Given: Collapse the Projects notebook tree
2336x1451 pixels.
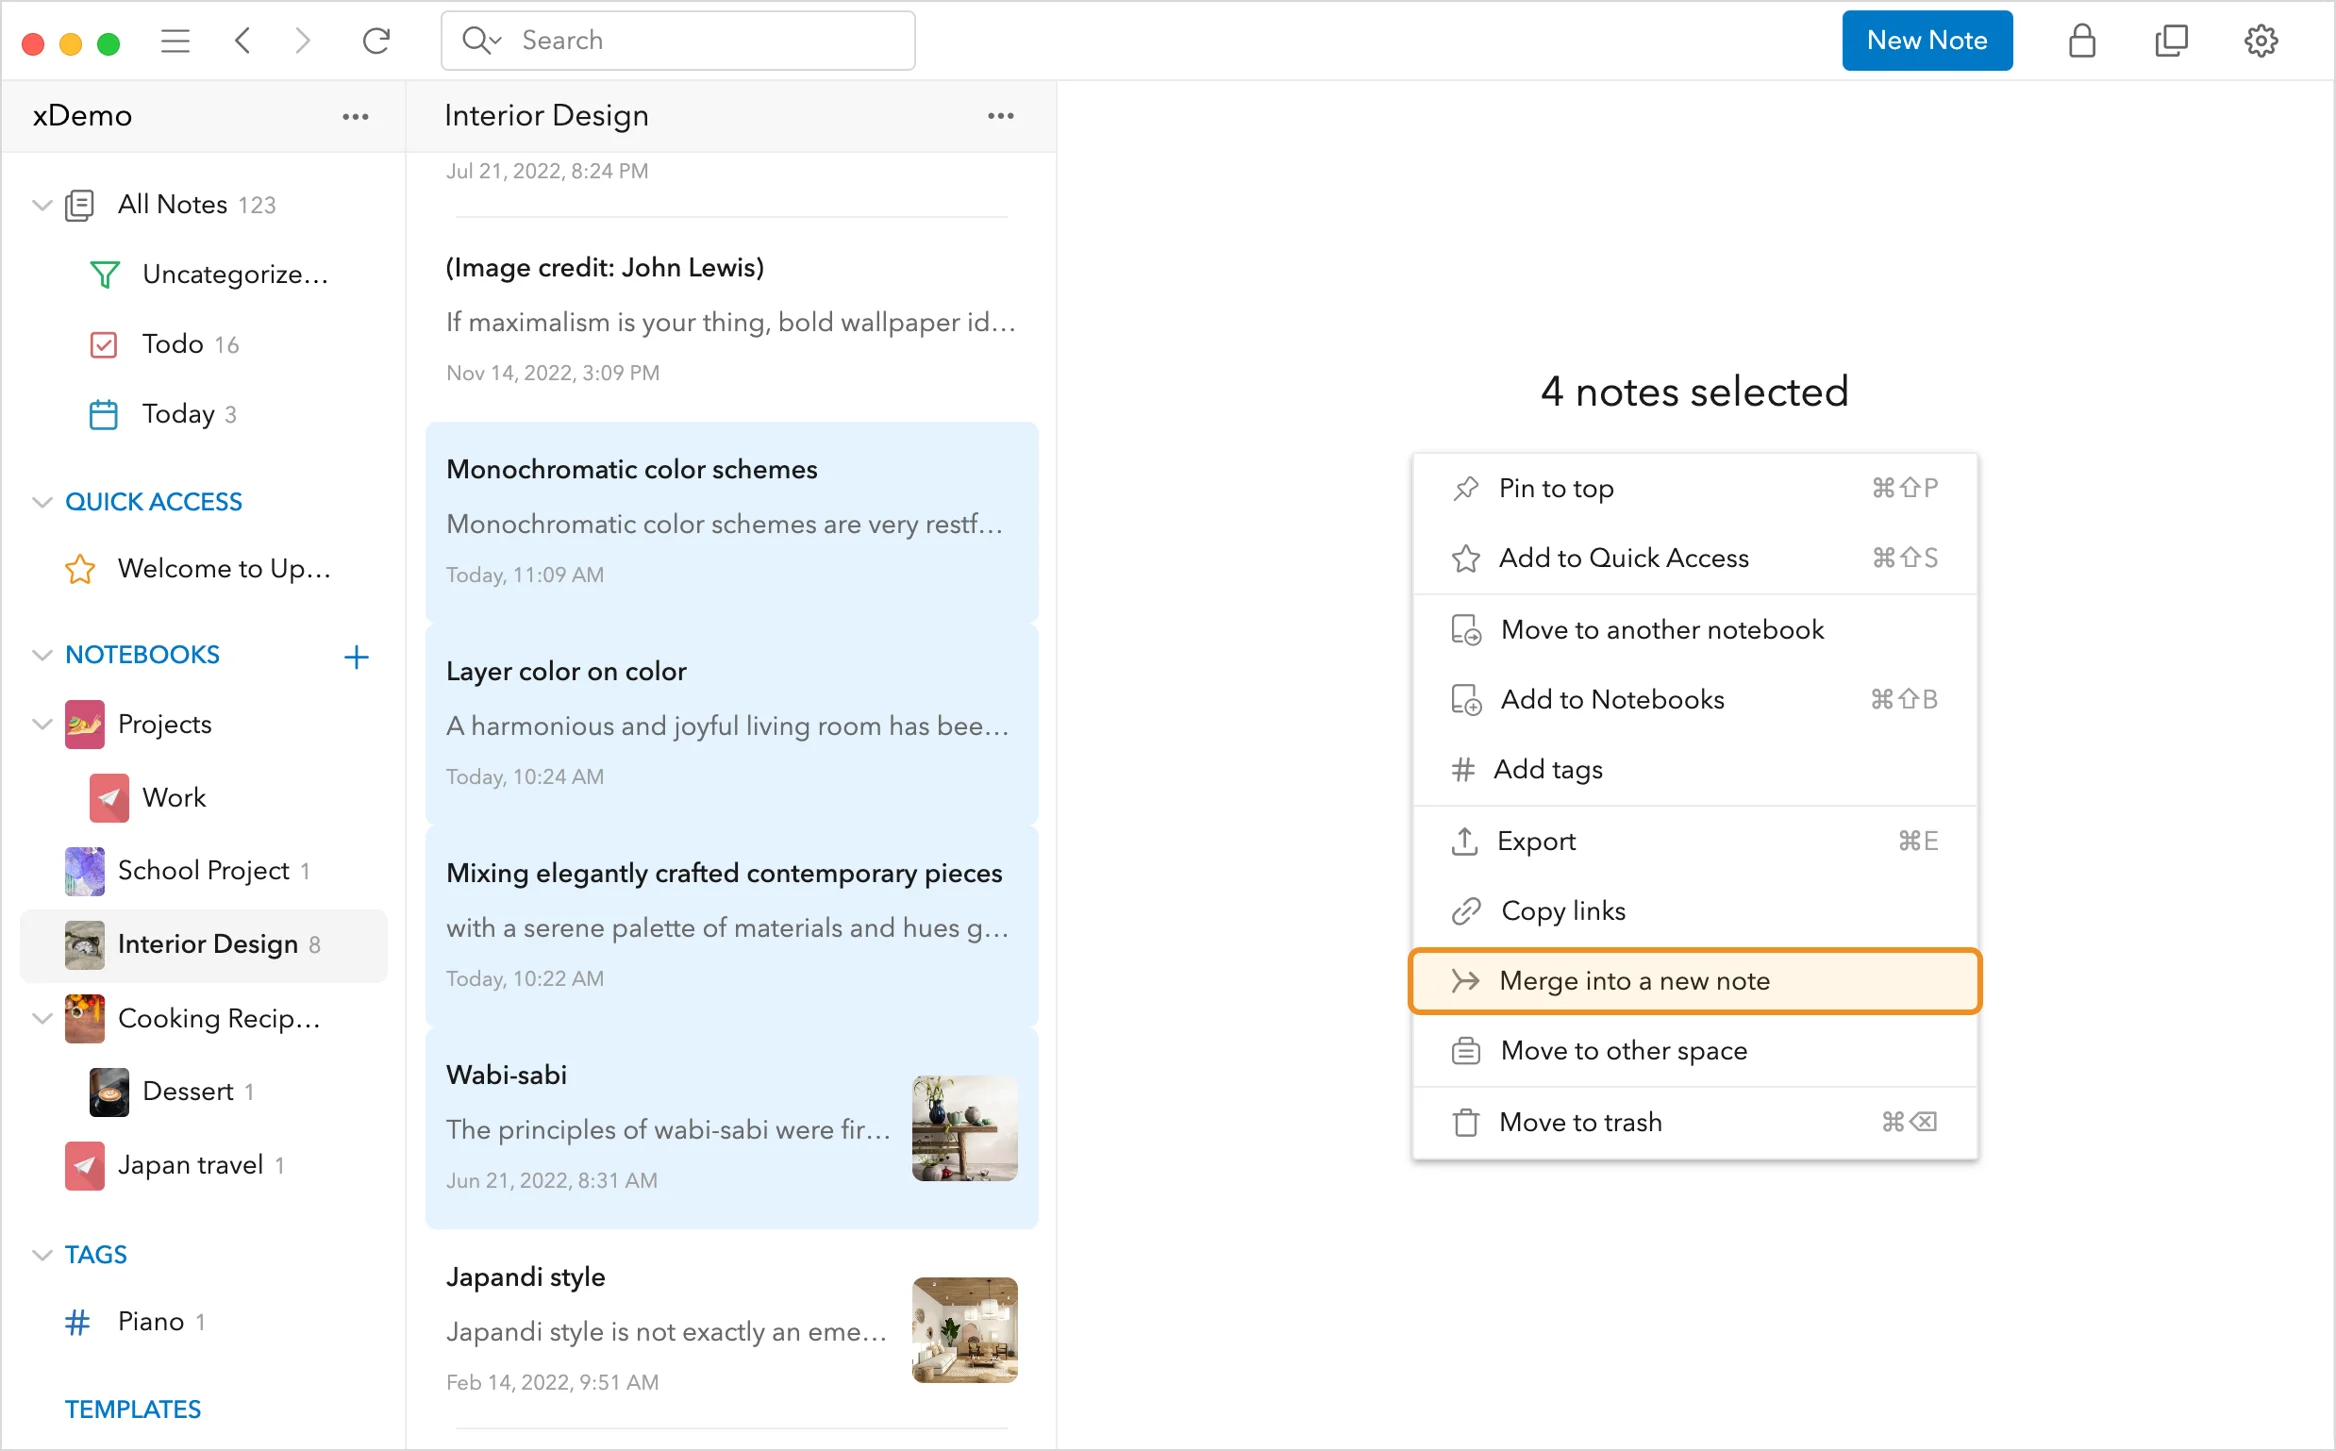Looking at the screenshot, I should point(42,724).
